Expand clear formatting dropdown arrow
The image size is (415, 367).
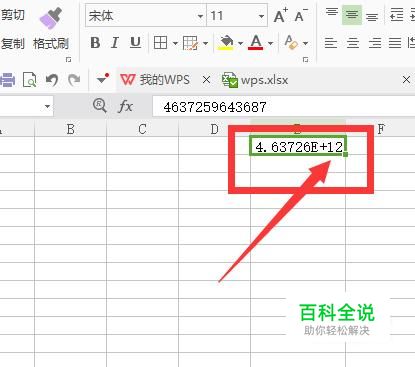point(305,43)
